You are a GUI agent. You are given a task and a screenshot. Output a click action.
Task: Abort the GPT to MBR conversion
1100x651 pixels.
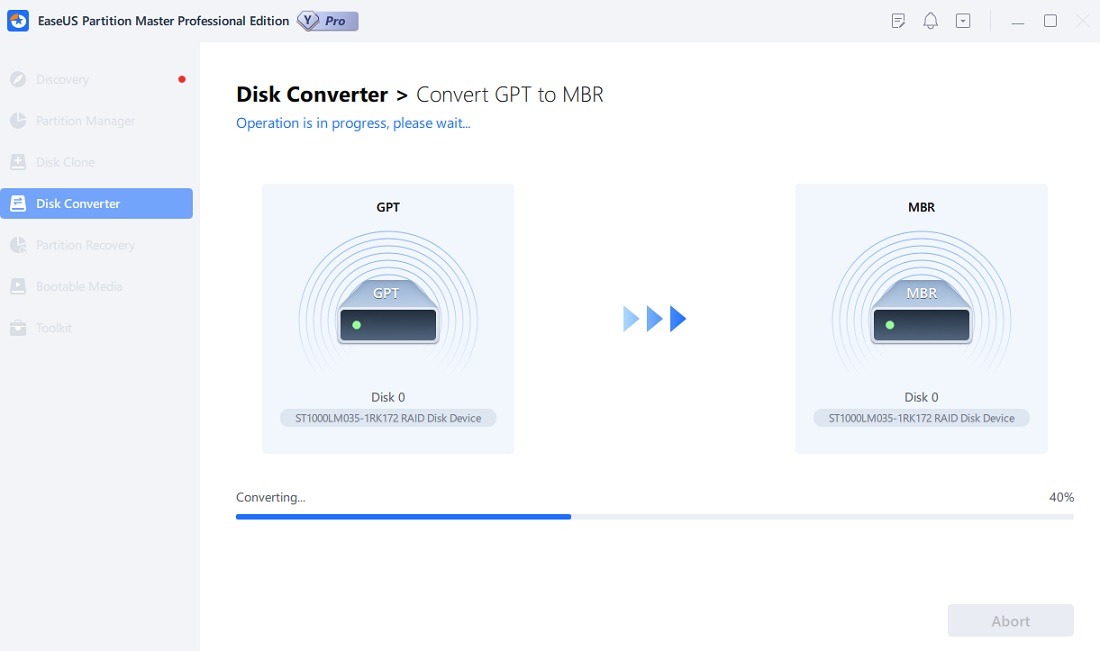coord(1010,620)
